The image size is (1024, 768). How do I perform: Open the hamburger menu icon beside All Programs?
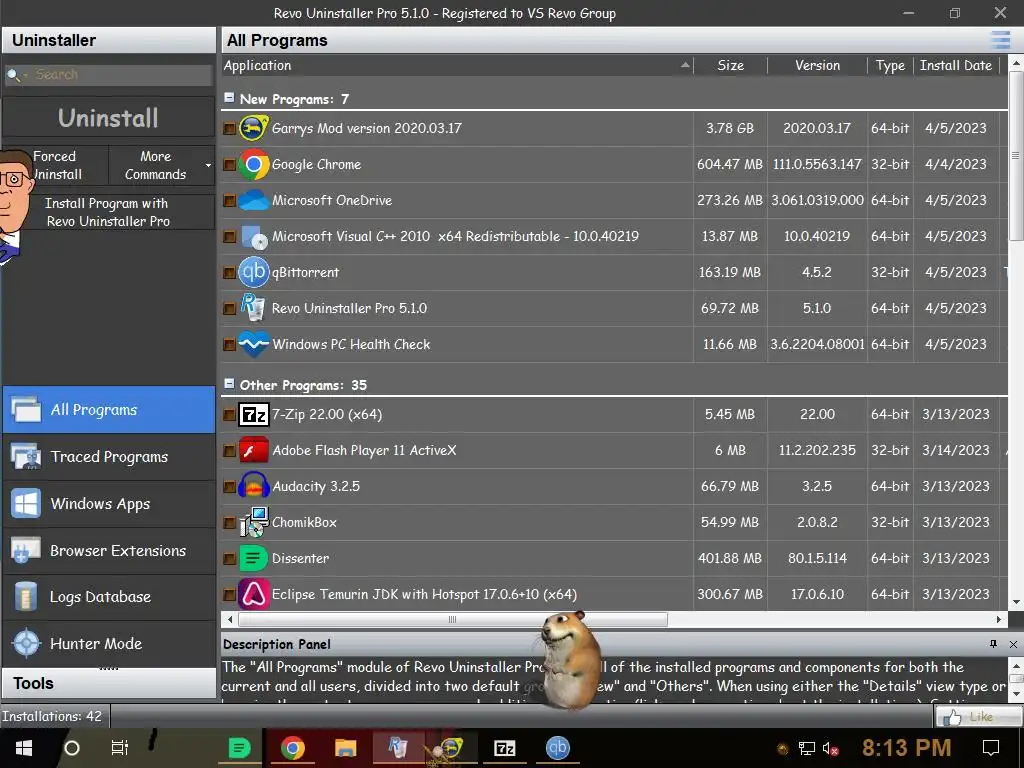[x=1000, y=40]
